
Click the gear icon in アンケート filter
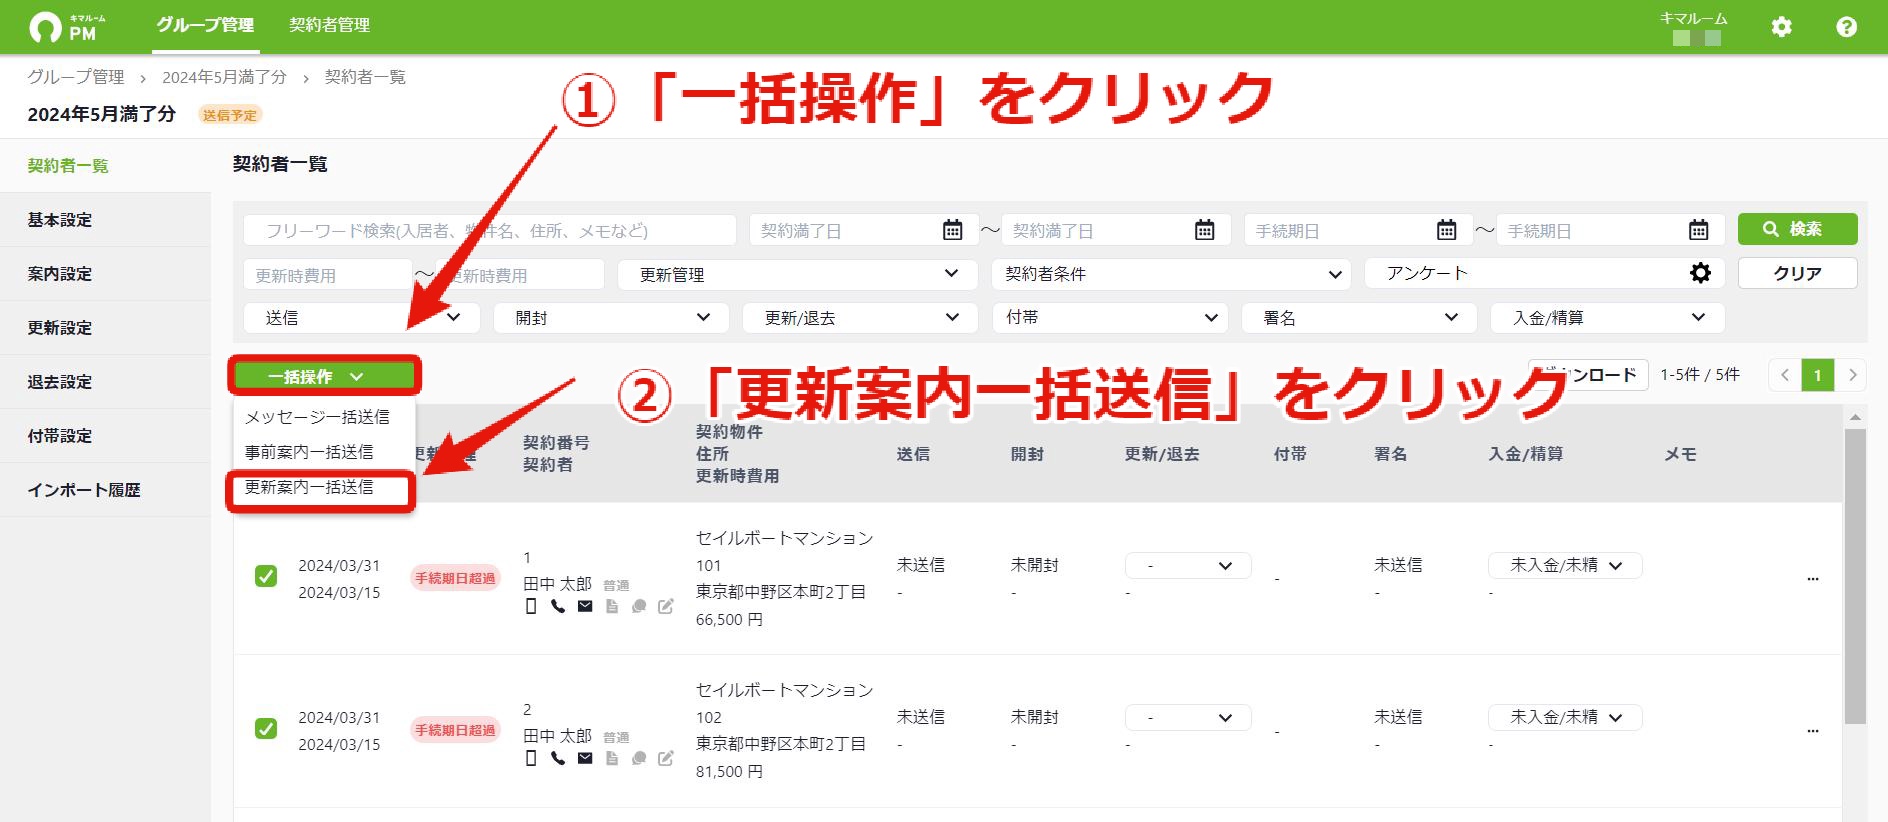1700,273
